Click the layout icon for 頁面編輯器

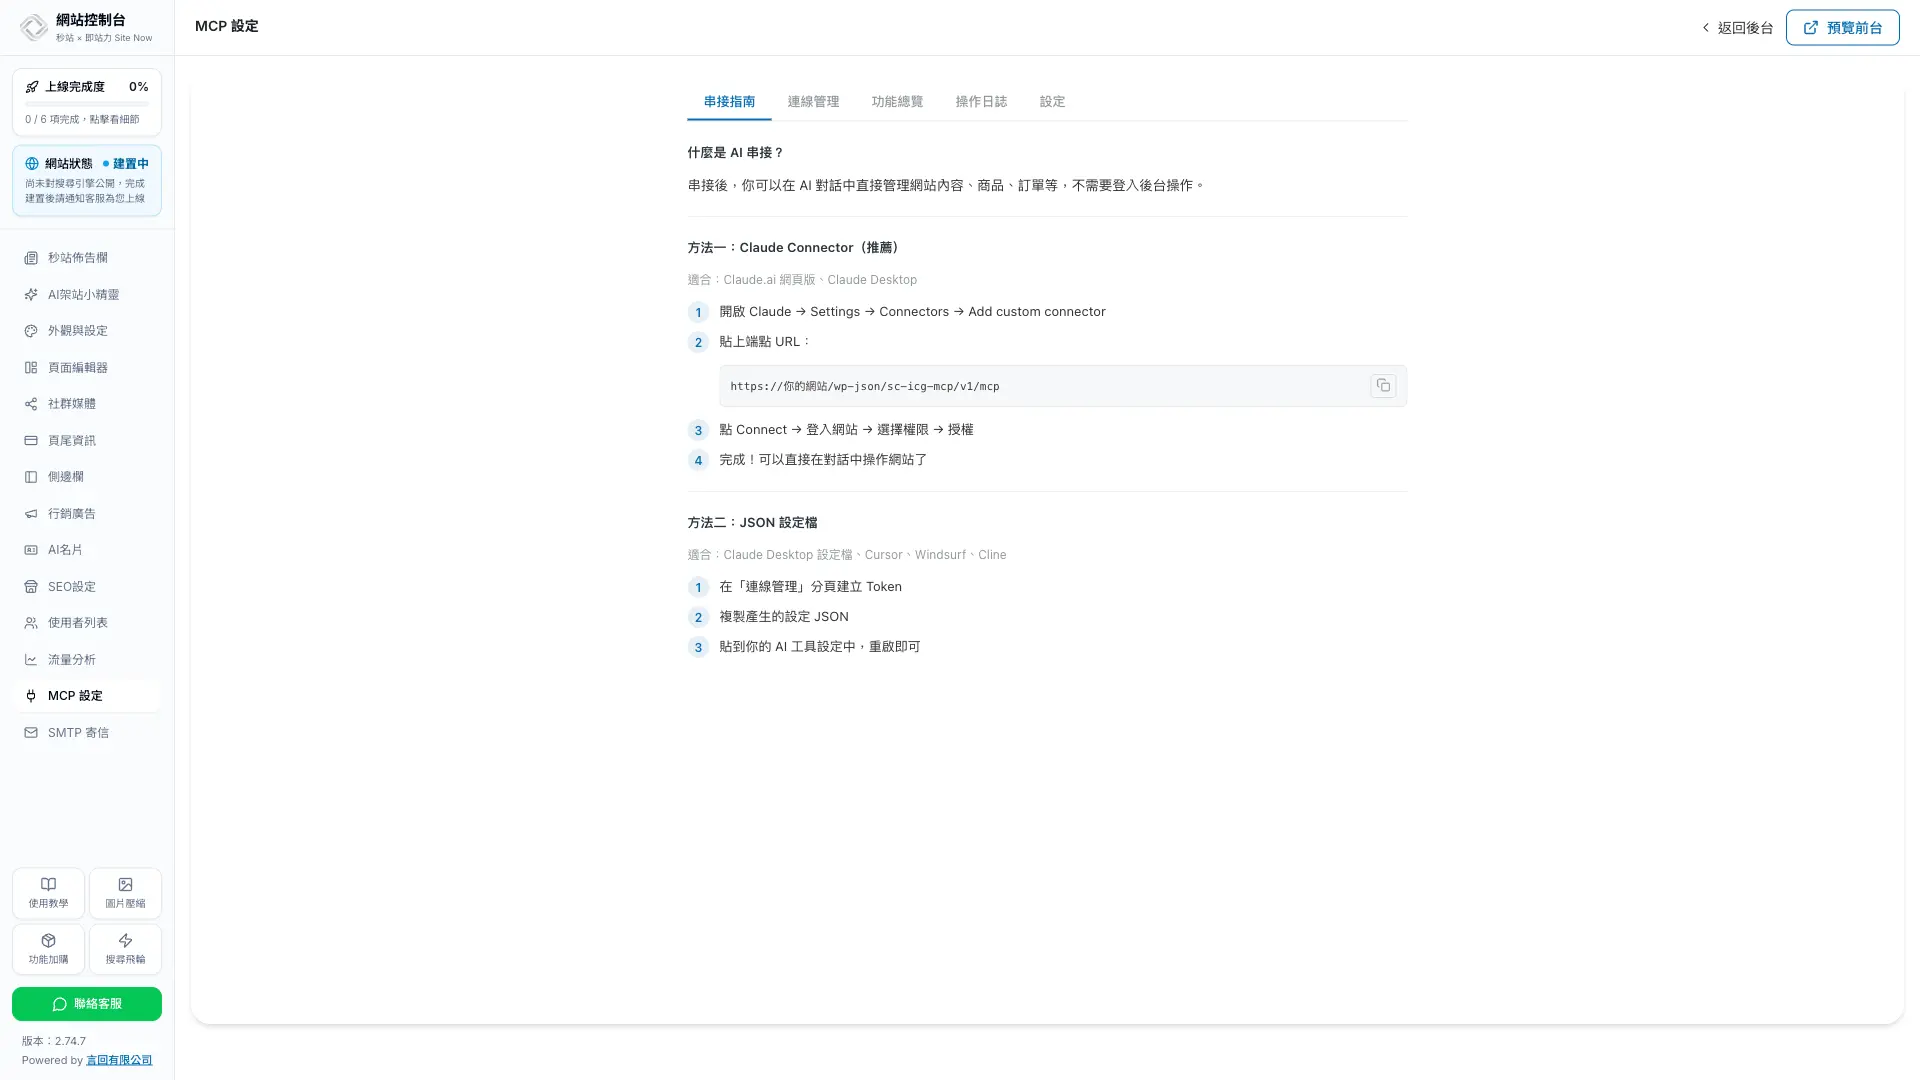coord(31,368)
